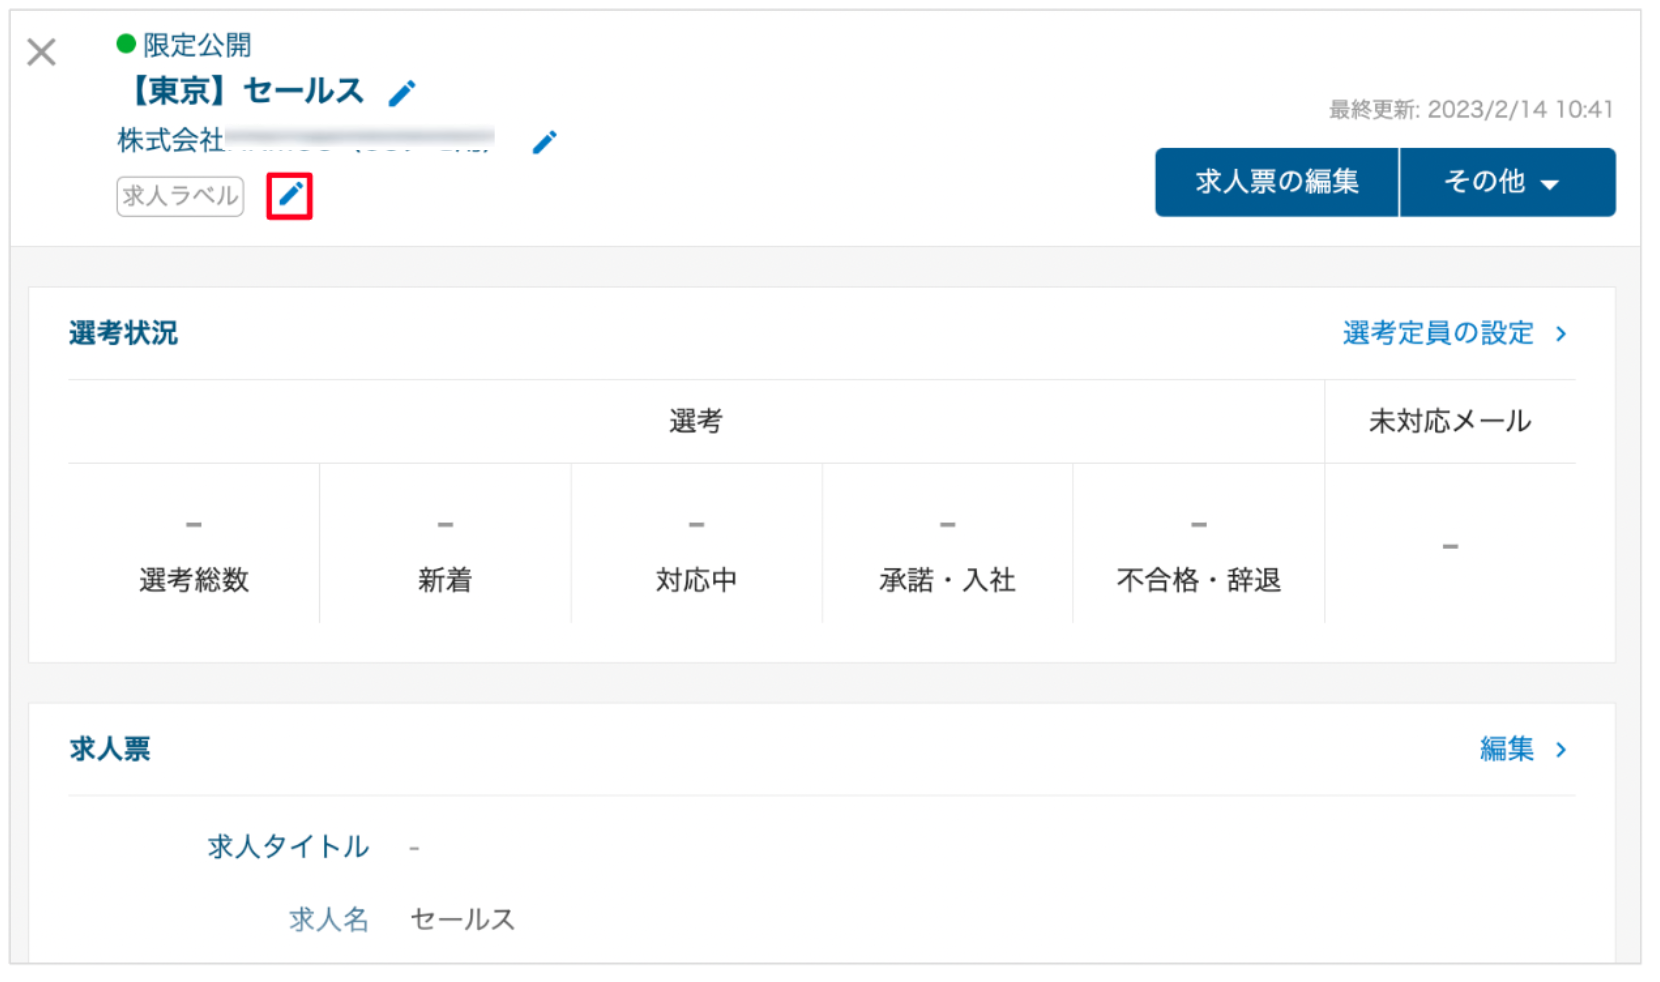Edit the 【東京】セールス title pencil icon

click(402, 93)
